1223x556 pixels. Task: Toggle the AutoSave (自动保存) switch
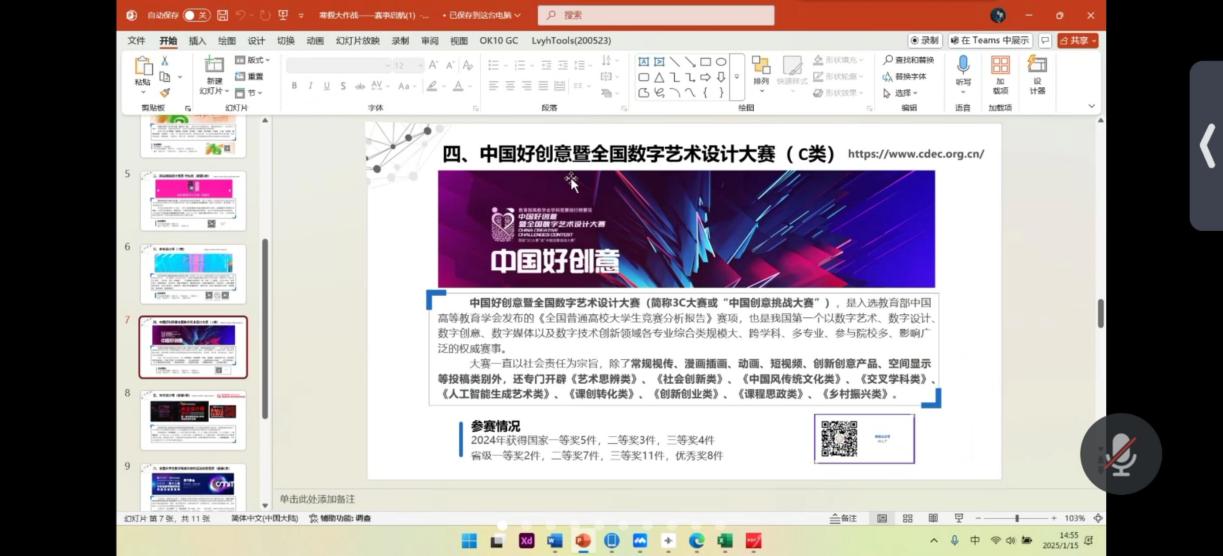(197, 15)
